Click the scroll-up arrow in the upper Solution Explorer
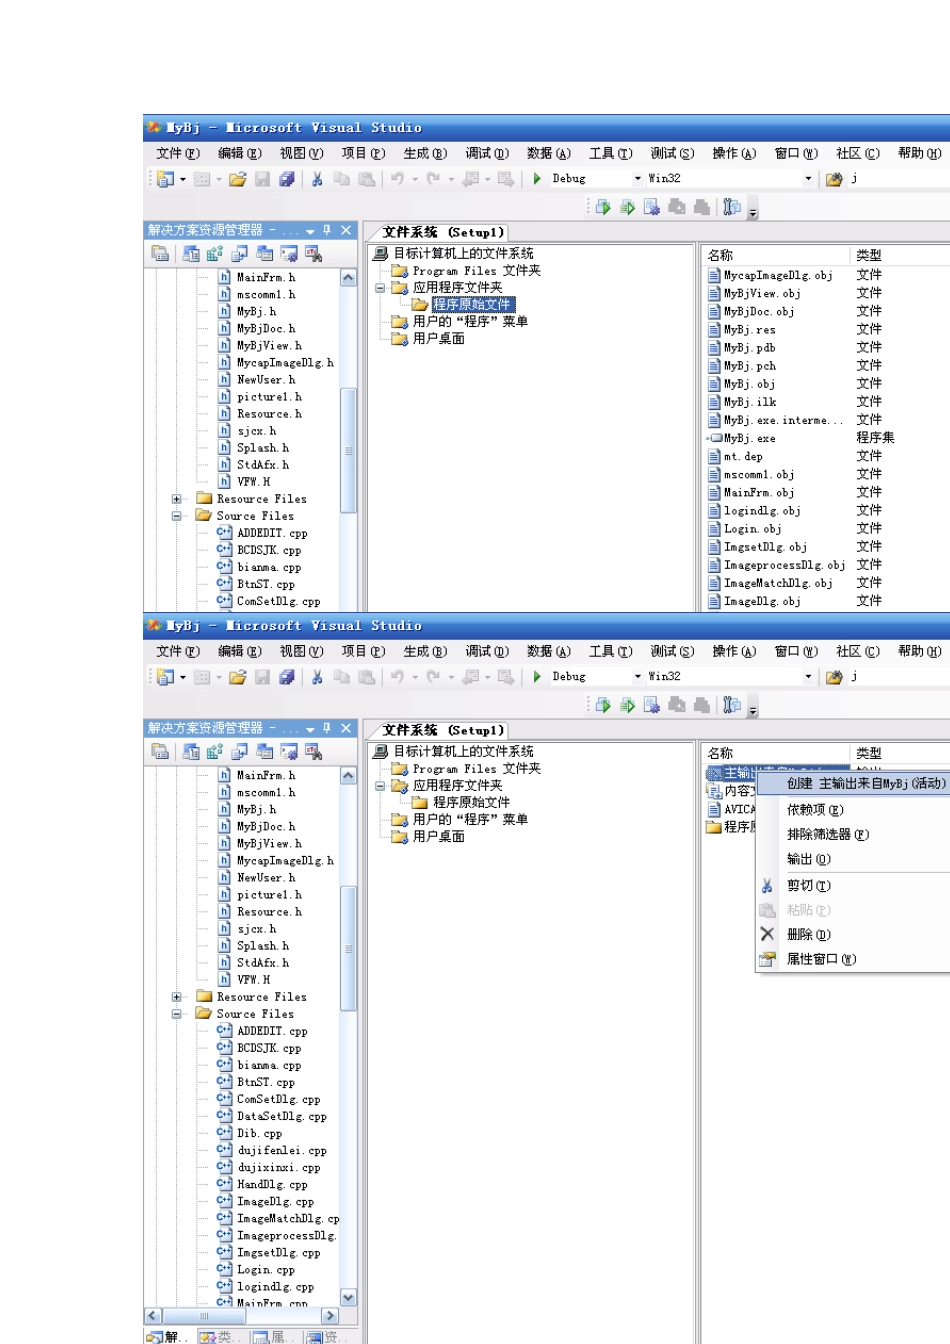 (x=348, y=277)
